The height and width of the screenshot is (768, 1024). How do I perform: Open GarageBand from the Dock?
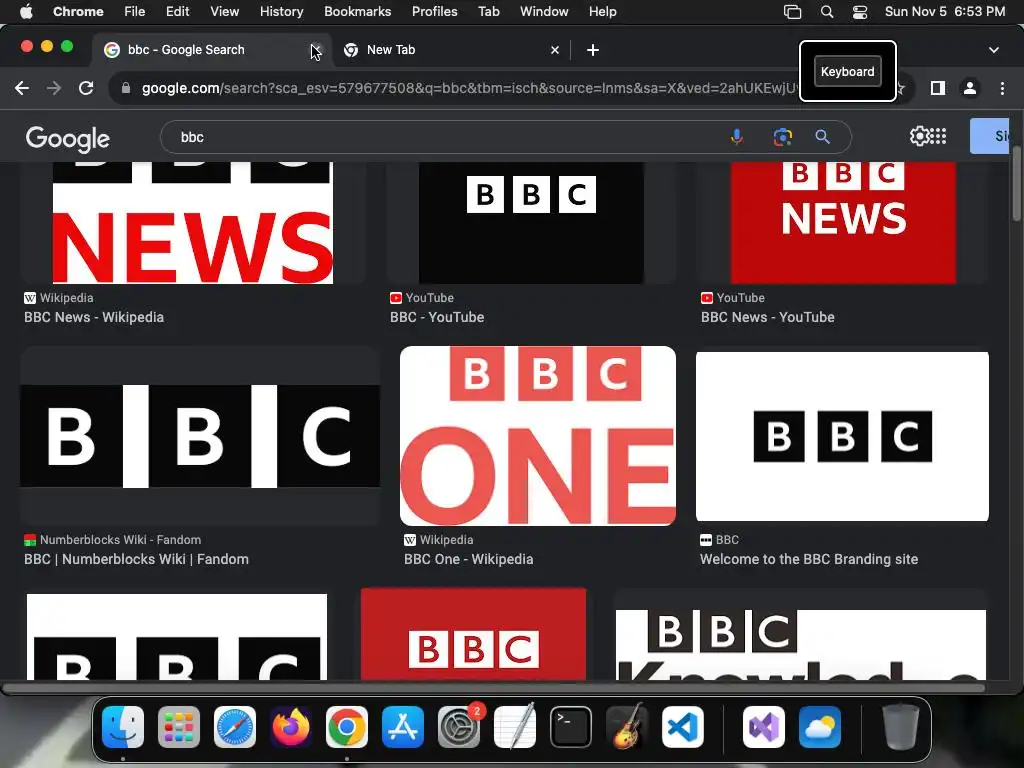click(x=627, y=727)
